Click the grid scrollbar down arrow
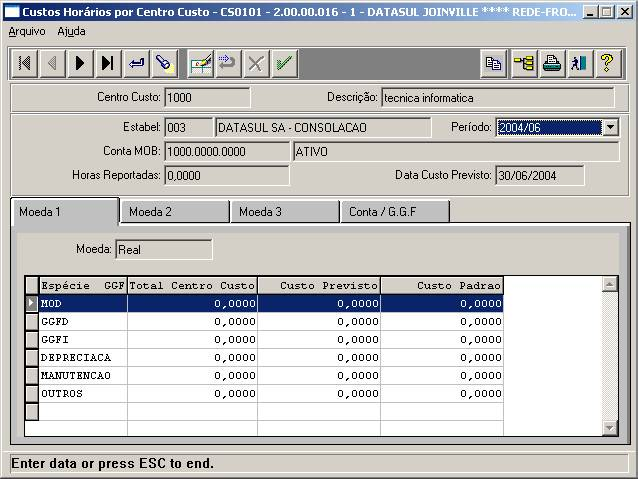 [x=609, y=428]
